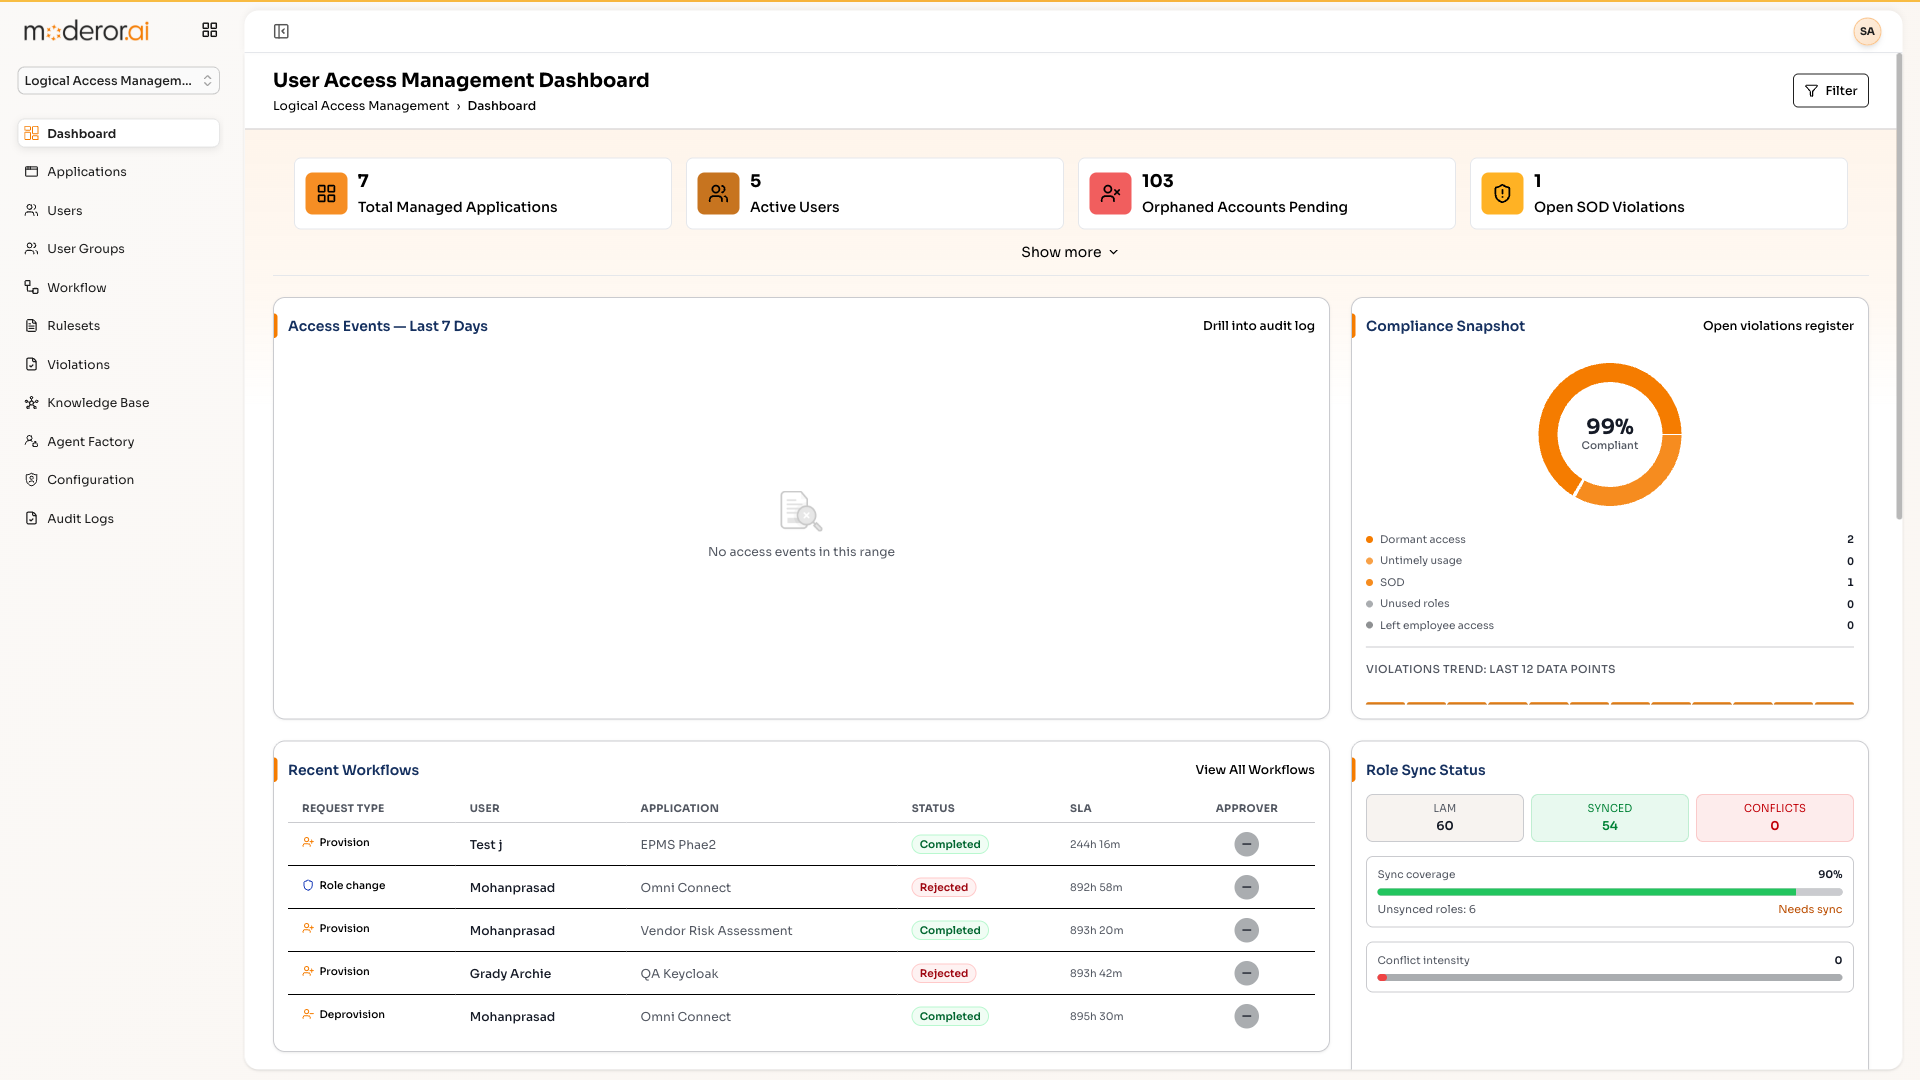Click the Workflow sidebar icon
The width and height of the screenshot is (1920, 1080).
[x=32, y=287]
